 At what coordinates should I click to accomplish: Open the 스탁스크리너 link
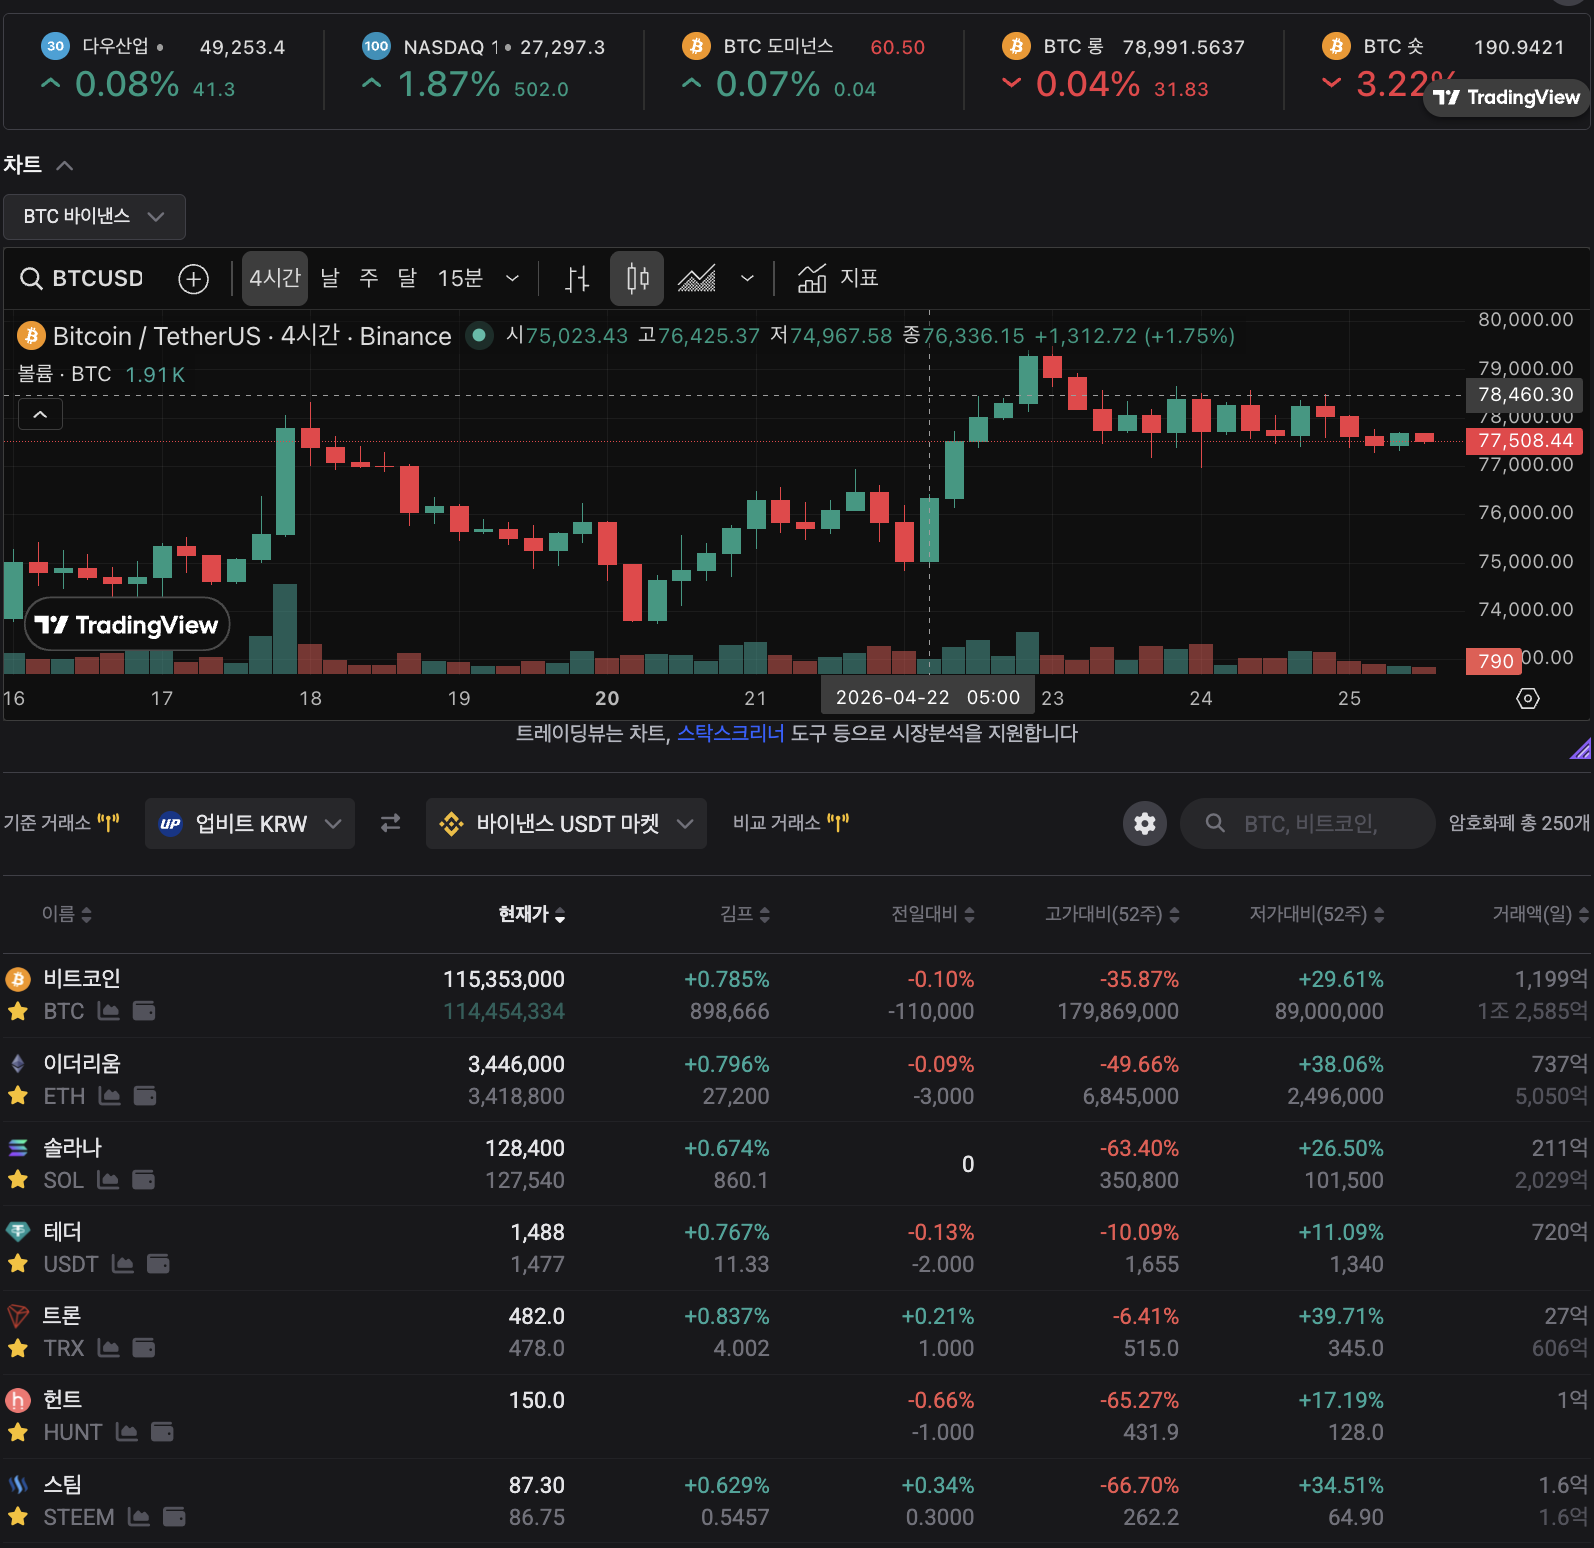pyautogui.click(x=731, y=733)
